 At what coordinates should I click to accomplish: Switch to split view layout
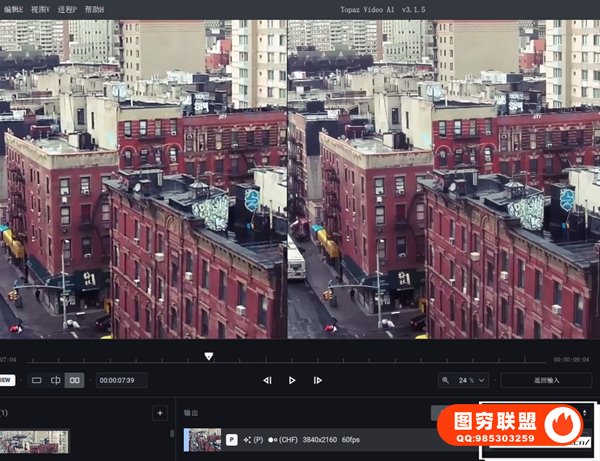pyautogui.click(x=56, y=380)
